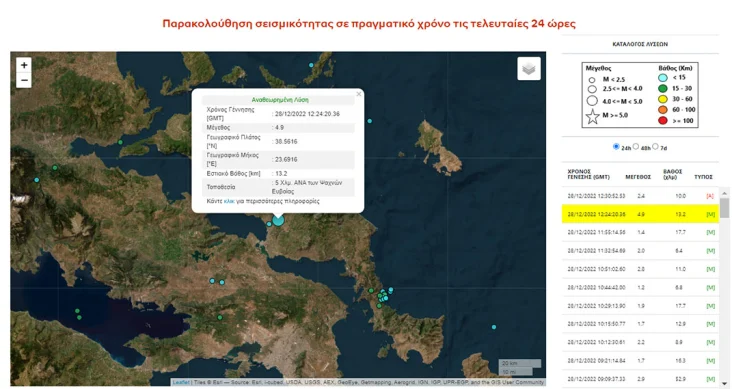
Task: Select the highlighted 12:24:20 magnitude 4.9 row
Action: [x=640, y=214]
